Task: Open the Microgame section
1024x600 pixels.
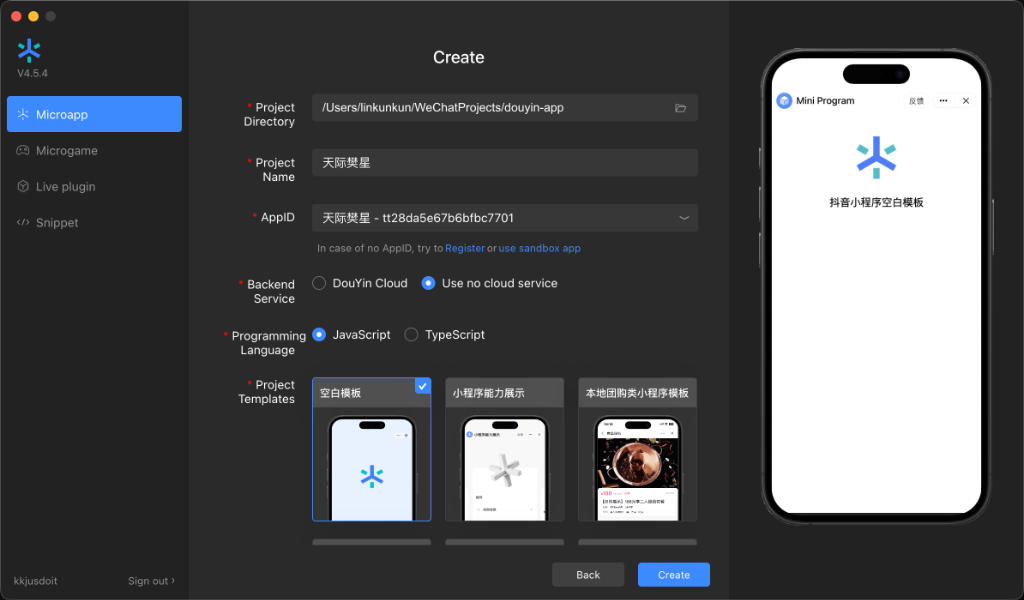Action: [x=94, y=150]
